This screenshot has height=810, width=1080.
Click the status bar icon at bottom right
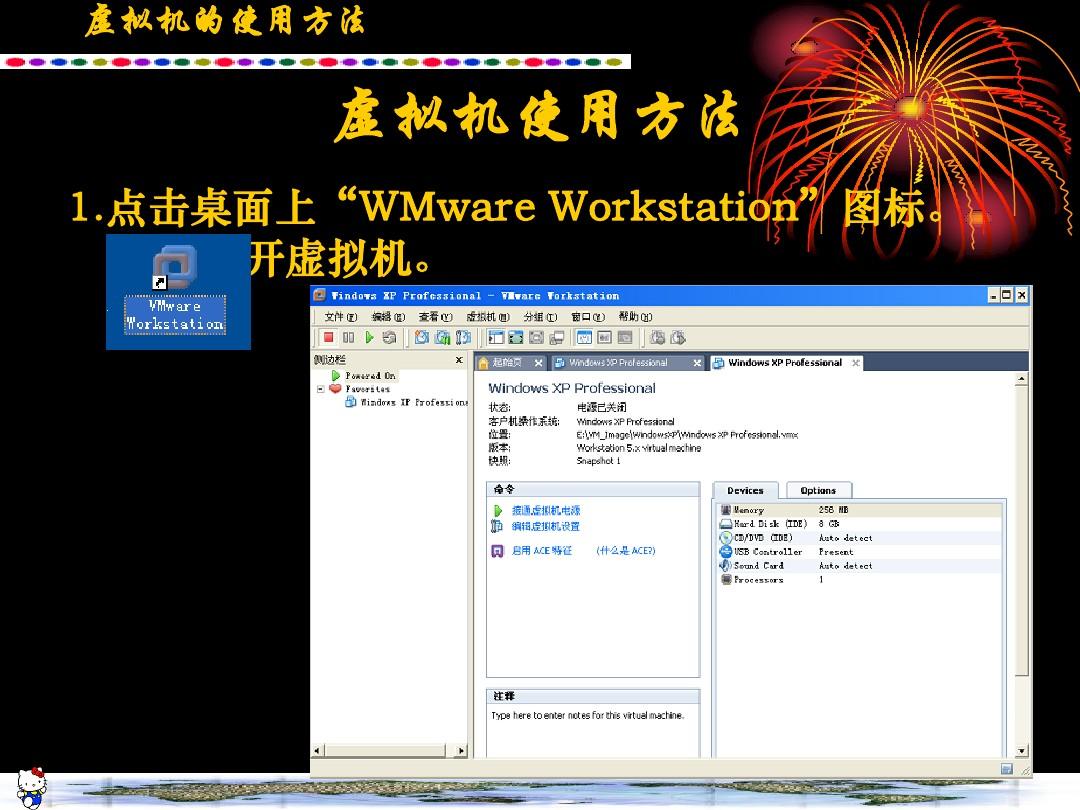1006,769
